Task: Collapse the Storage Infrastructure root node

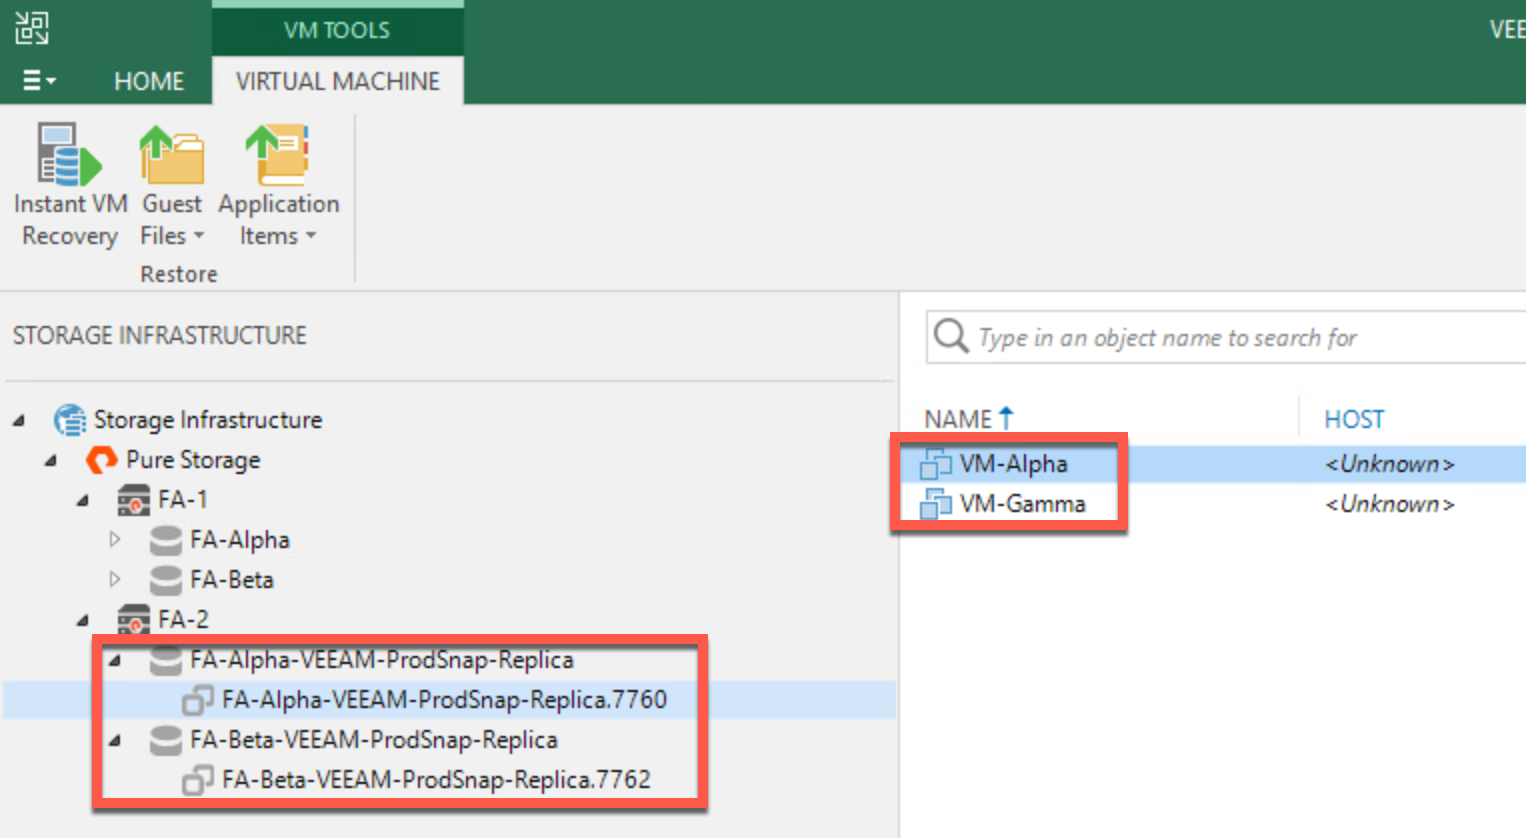Action: [x=19, y=421]
